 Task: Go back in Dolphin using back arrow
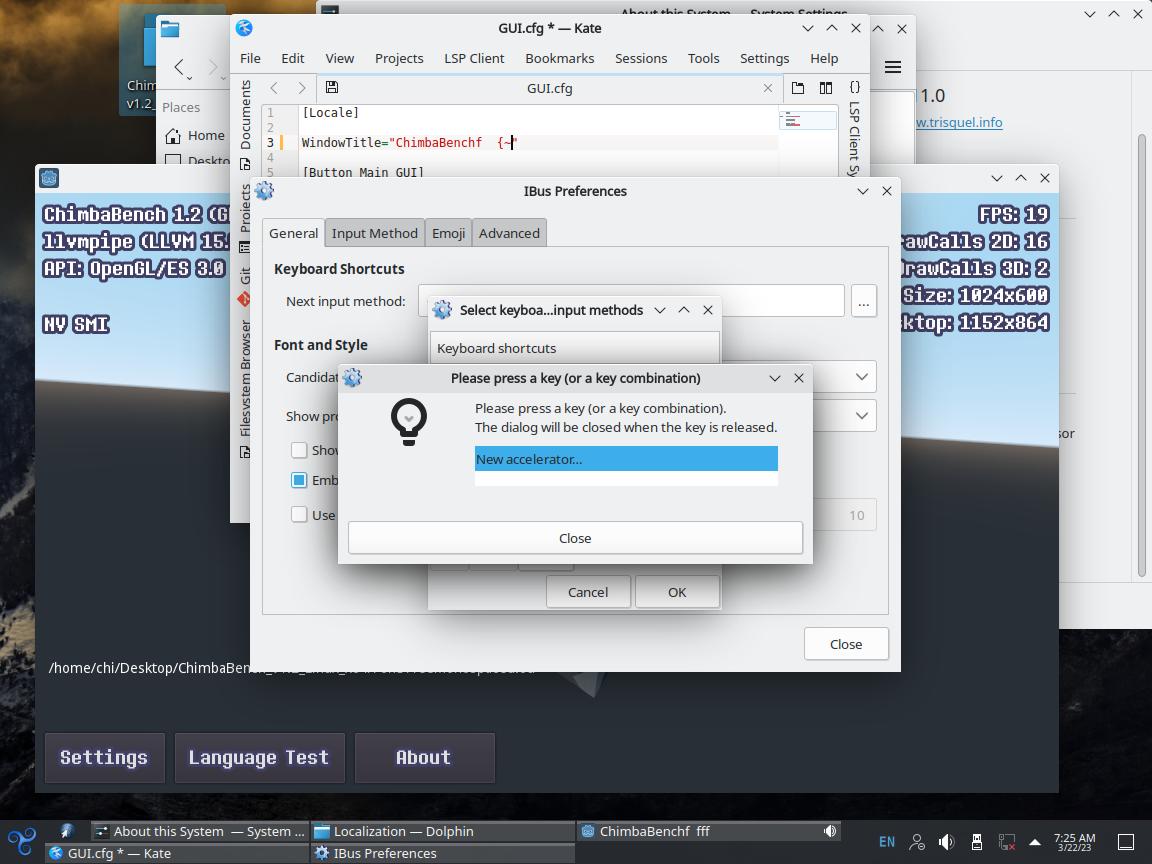point(179,68)
